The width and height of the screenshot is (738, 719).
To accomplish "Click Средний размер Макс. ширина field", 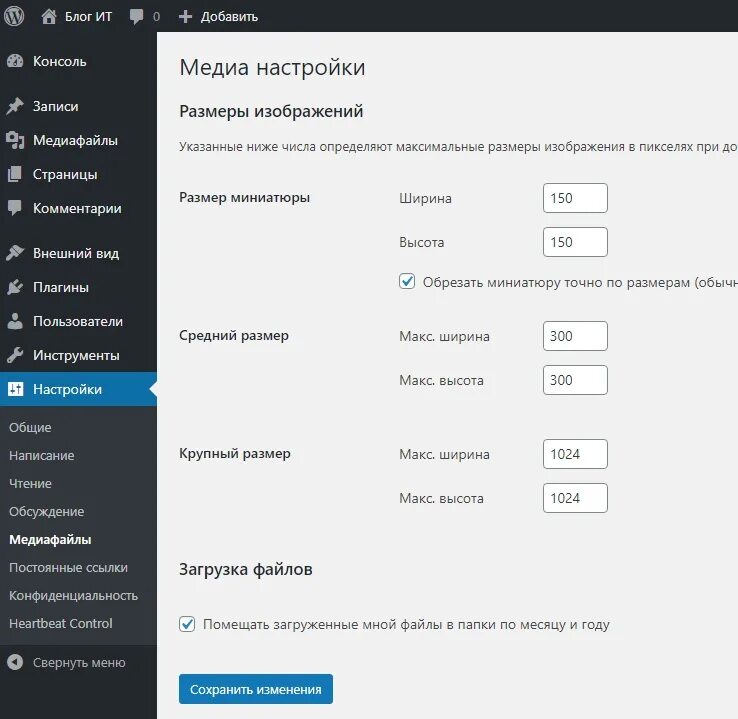I will (x=575, y=336).
